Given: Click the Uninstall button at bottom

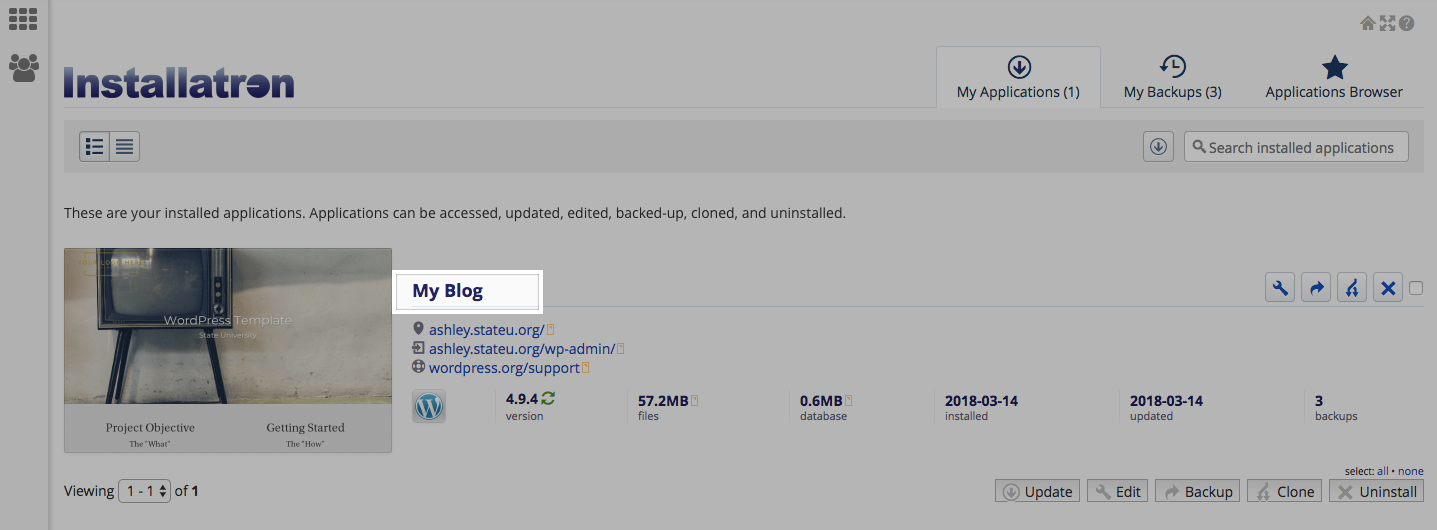Looking at the screenshot, I should pyautogui.click(x=1377, y=491).
